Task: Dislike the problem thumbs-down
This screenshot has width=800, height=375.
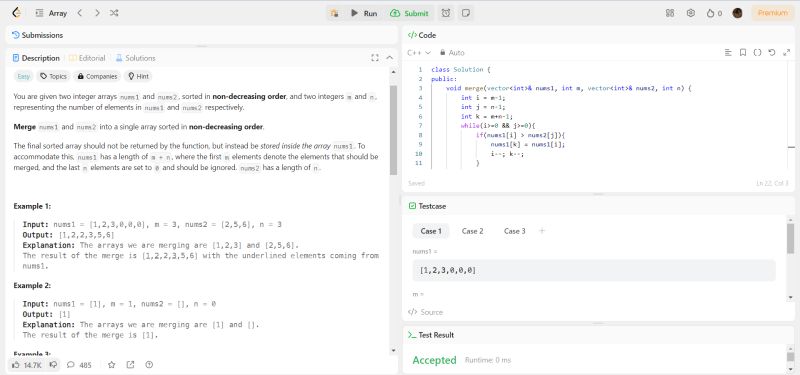Action: (53, 365)
